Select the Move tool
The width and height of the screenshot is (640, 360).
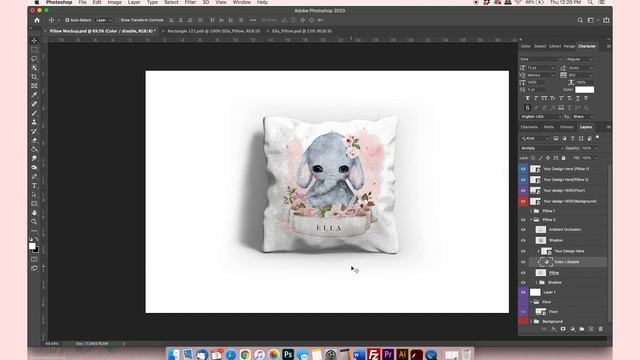pyautogui.click(x=34, y=40)
